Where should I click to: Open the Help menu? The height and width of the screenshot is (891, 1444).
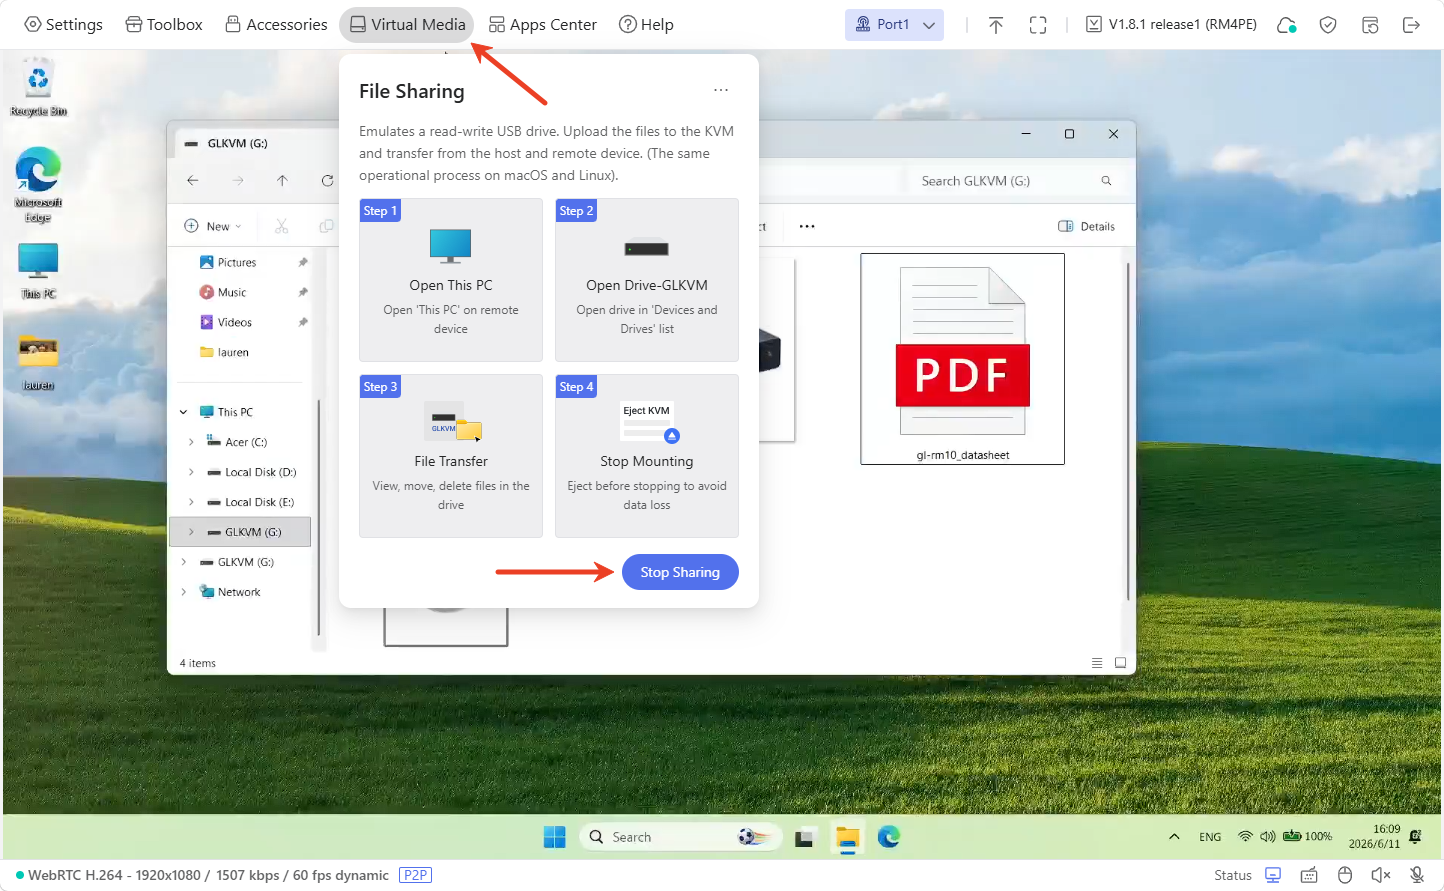pos(646,24)
